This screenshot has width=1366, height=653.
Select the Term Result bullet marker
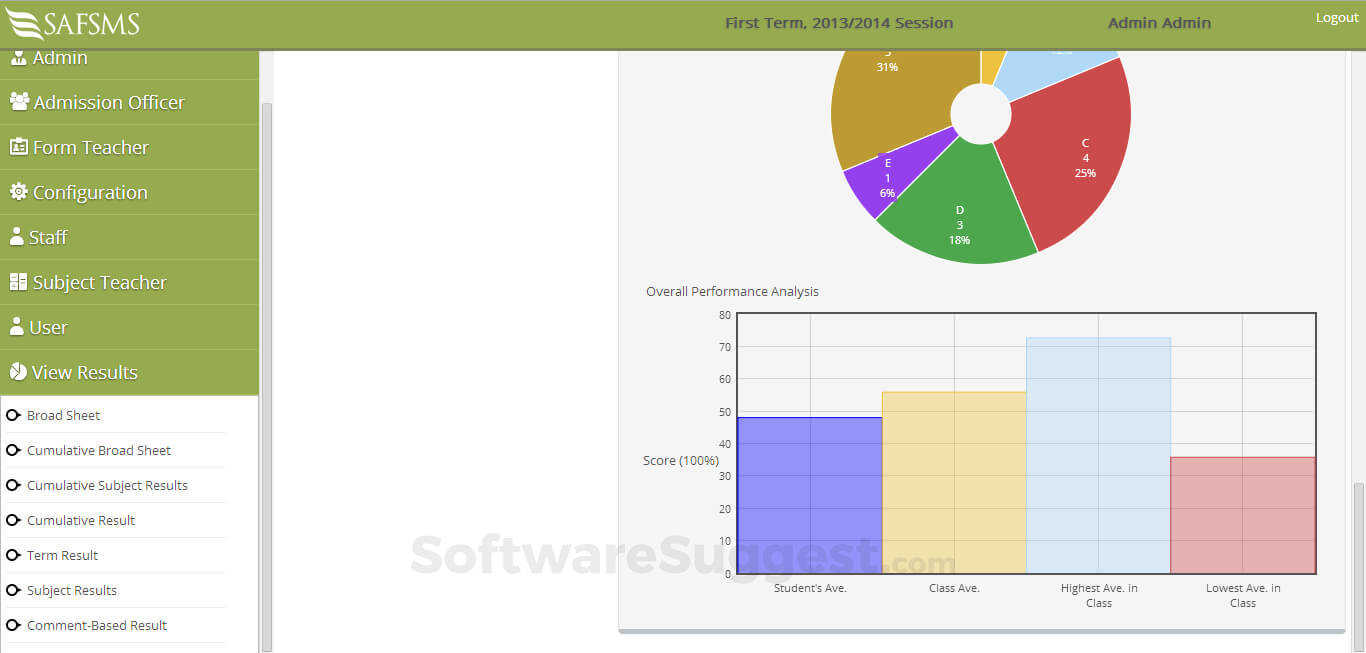(x=13, y=555)
